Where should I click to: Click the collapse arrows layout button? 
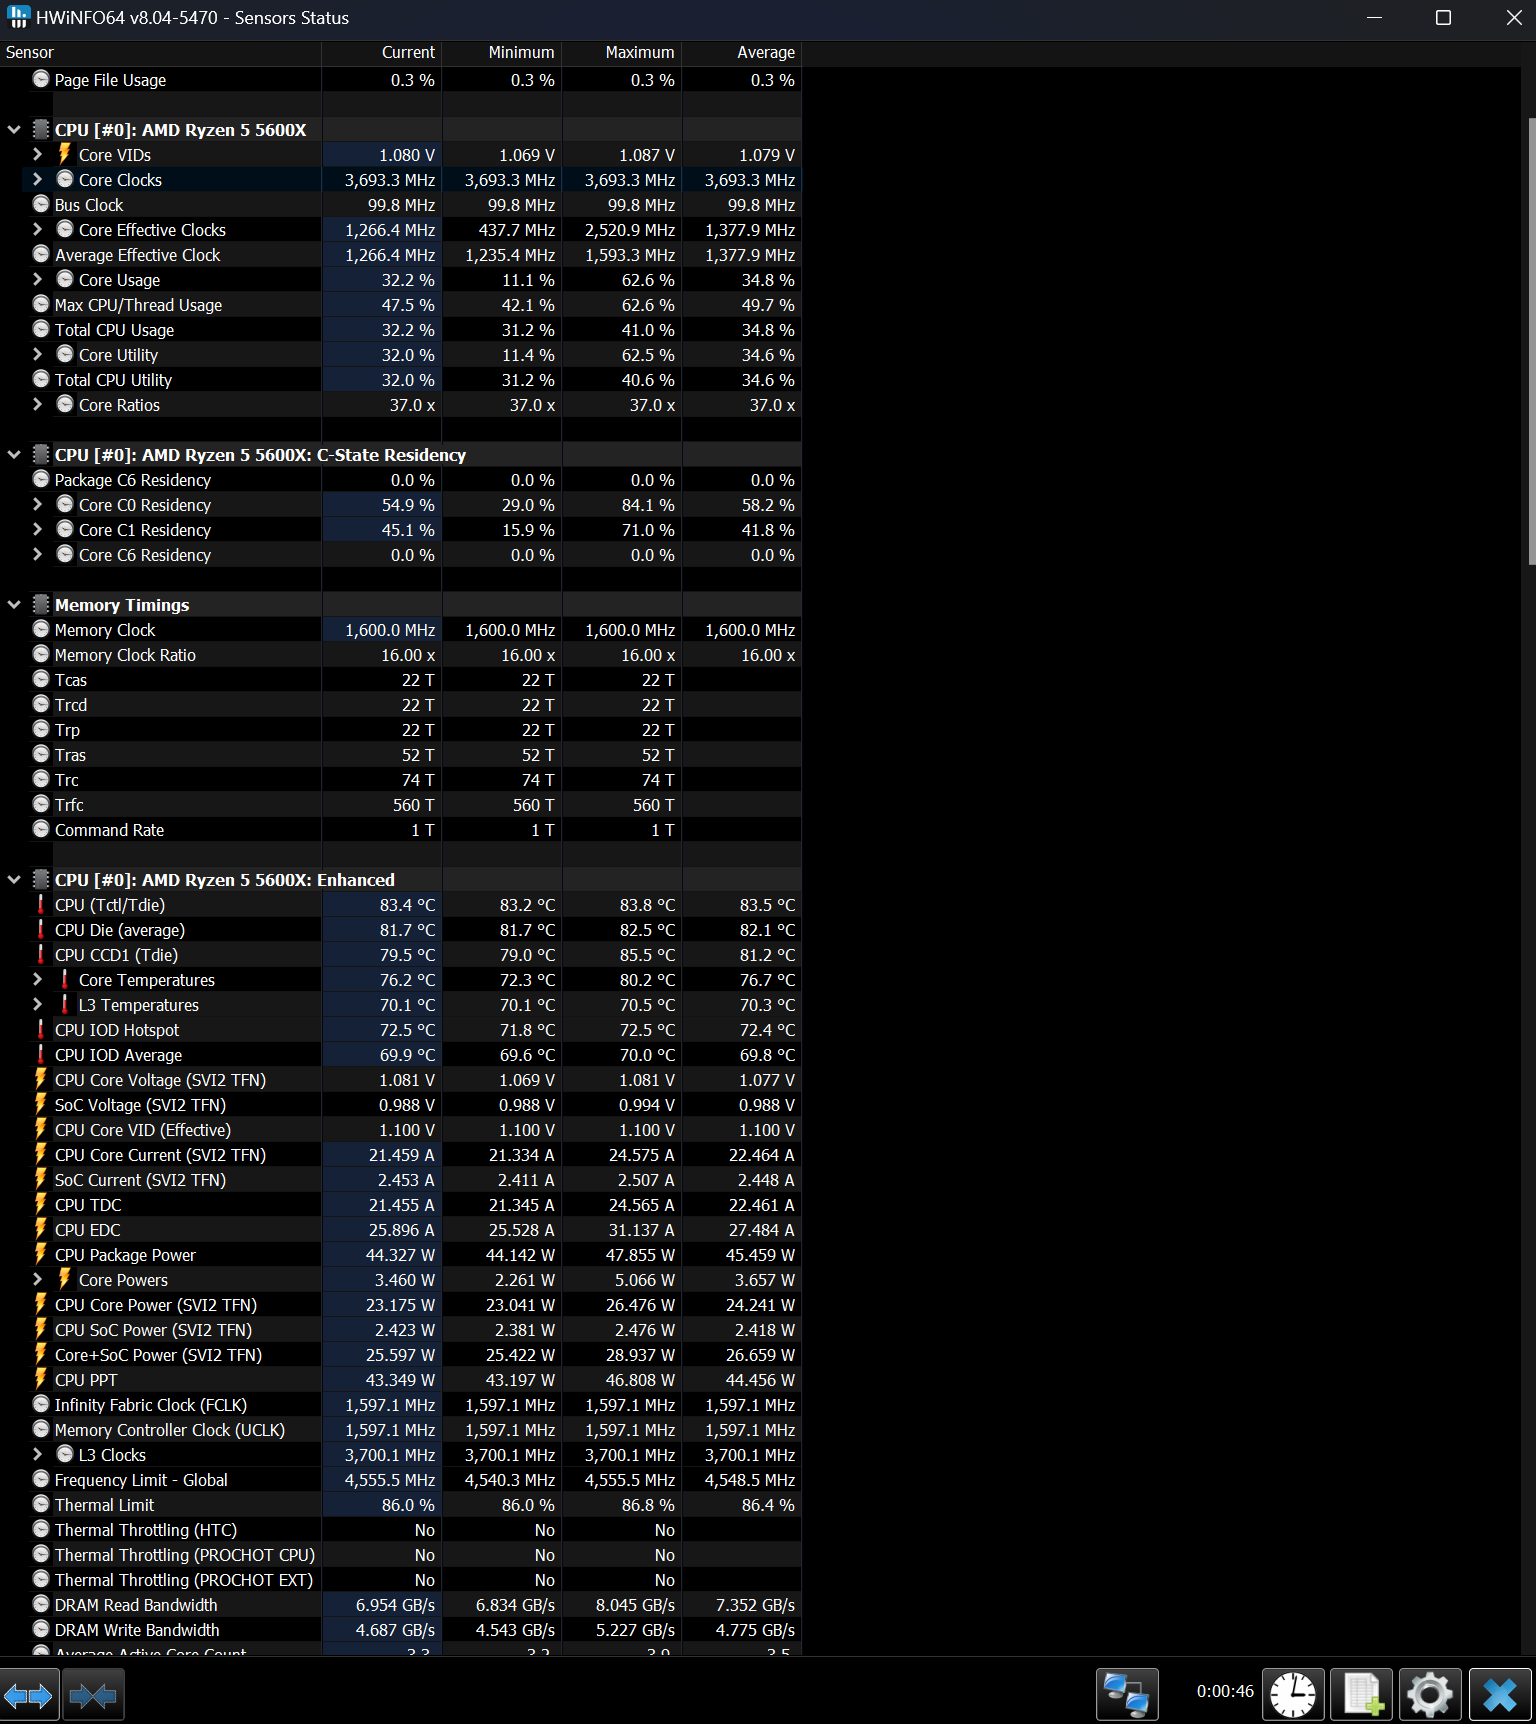(93, 1695)
